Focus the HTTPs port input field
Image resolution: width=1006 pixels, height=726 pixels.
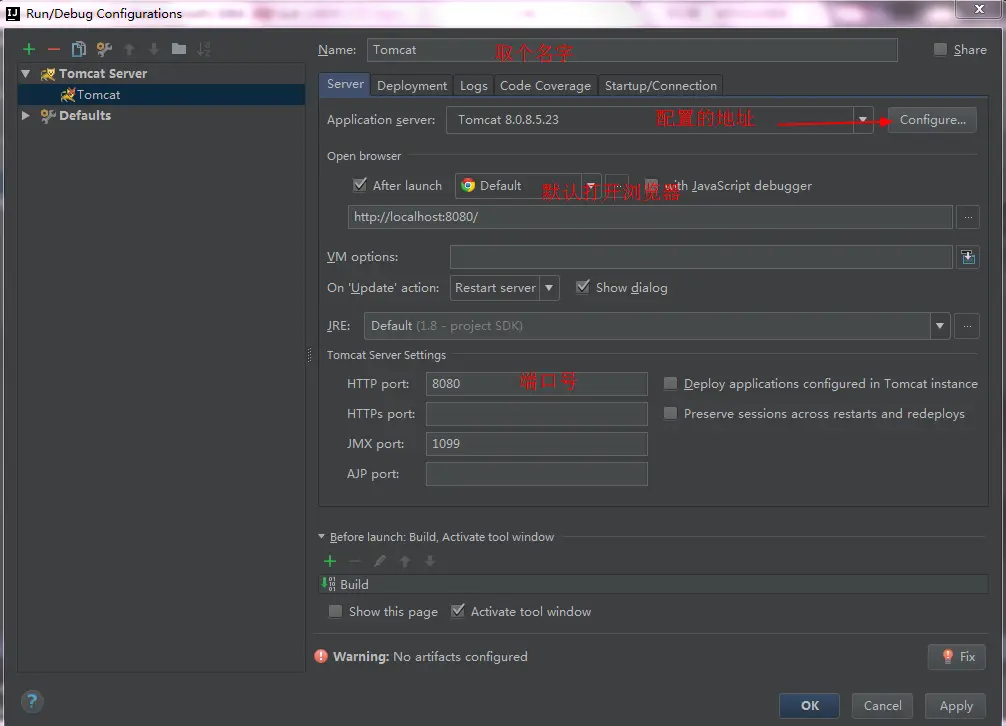(x=536, y=414)
